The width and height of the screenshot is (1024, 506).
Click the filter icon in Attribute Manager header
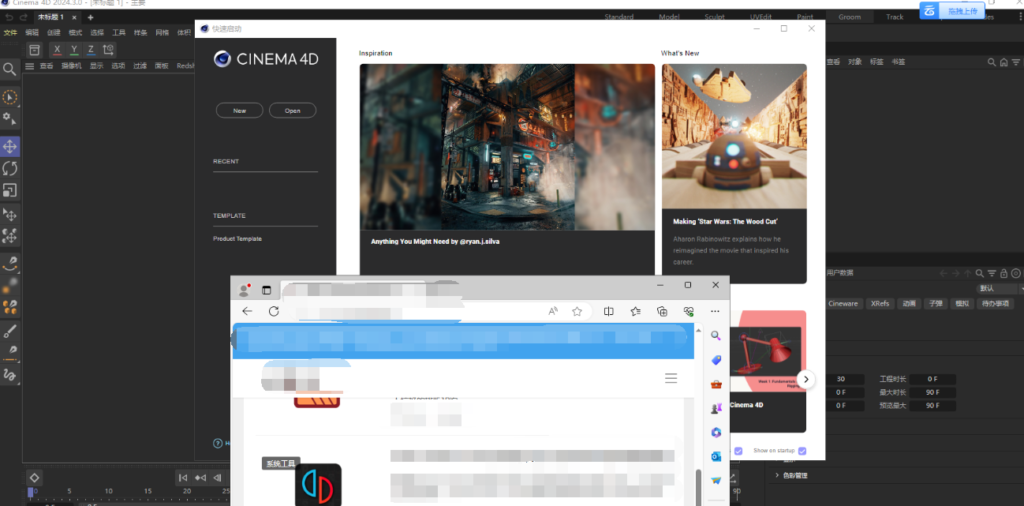point(992,274)
